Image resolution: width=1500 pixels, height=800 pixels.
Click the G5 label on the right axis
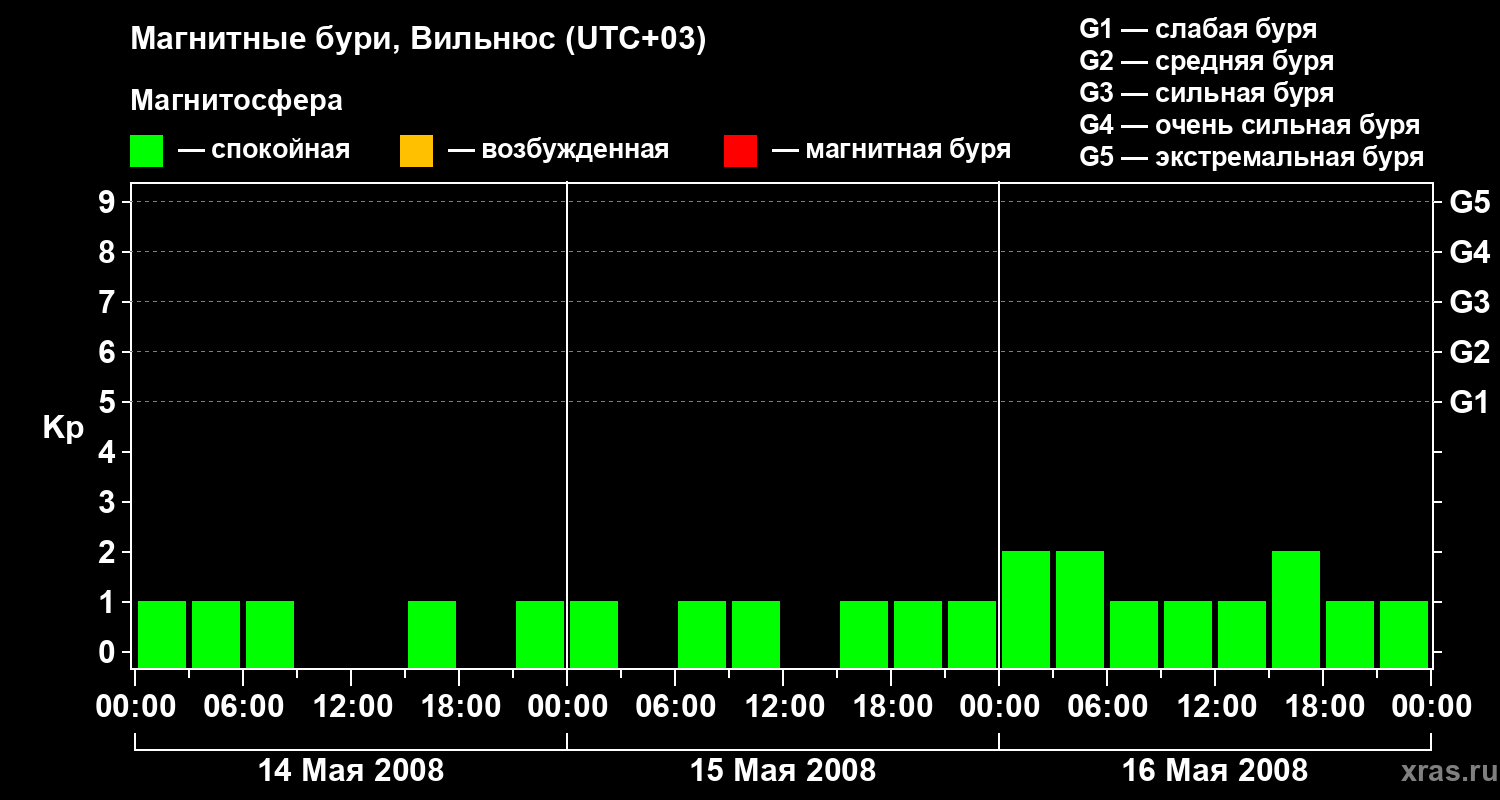click(x=1469, y=202)
